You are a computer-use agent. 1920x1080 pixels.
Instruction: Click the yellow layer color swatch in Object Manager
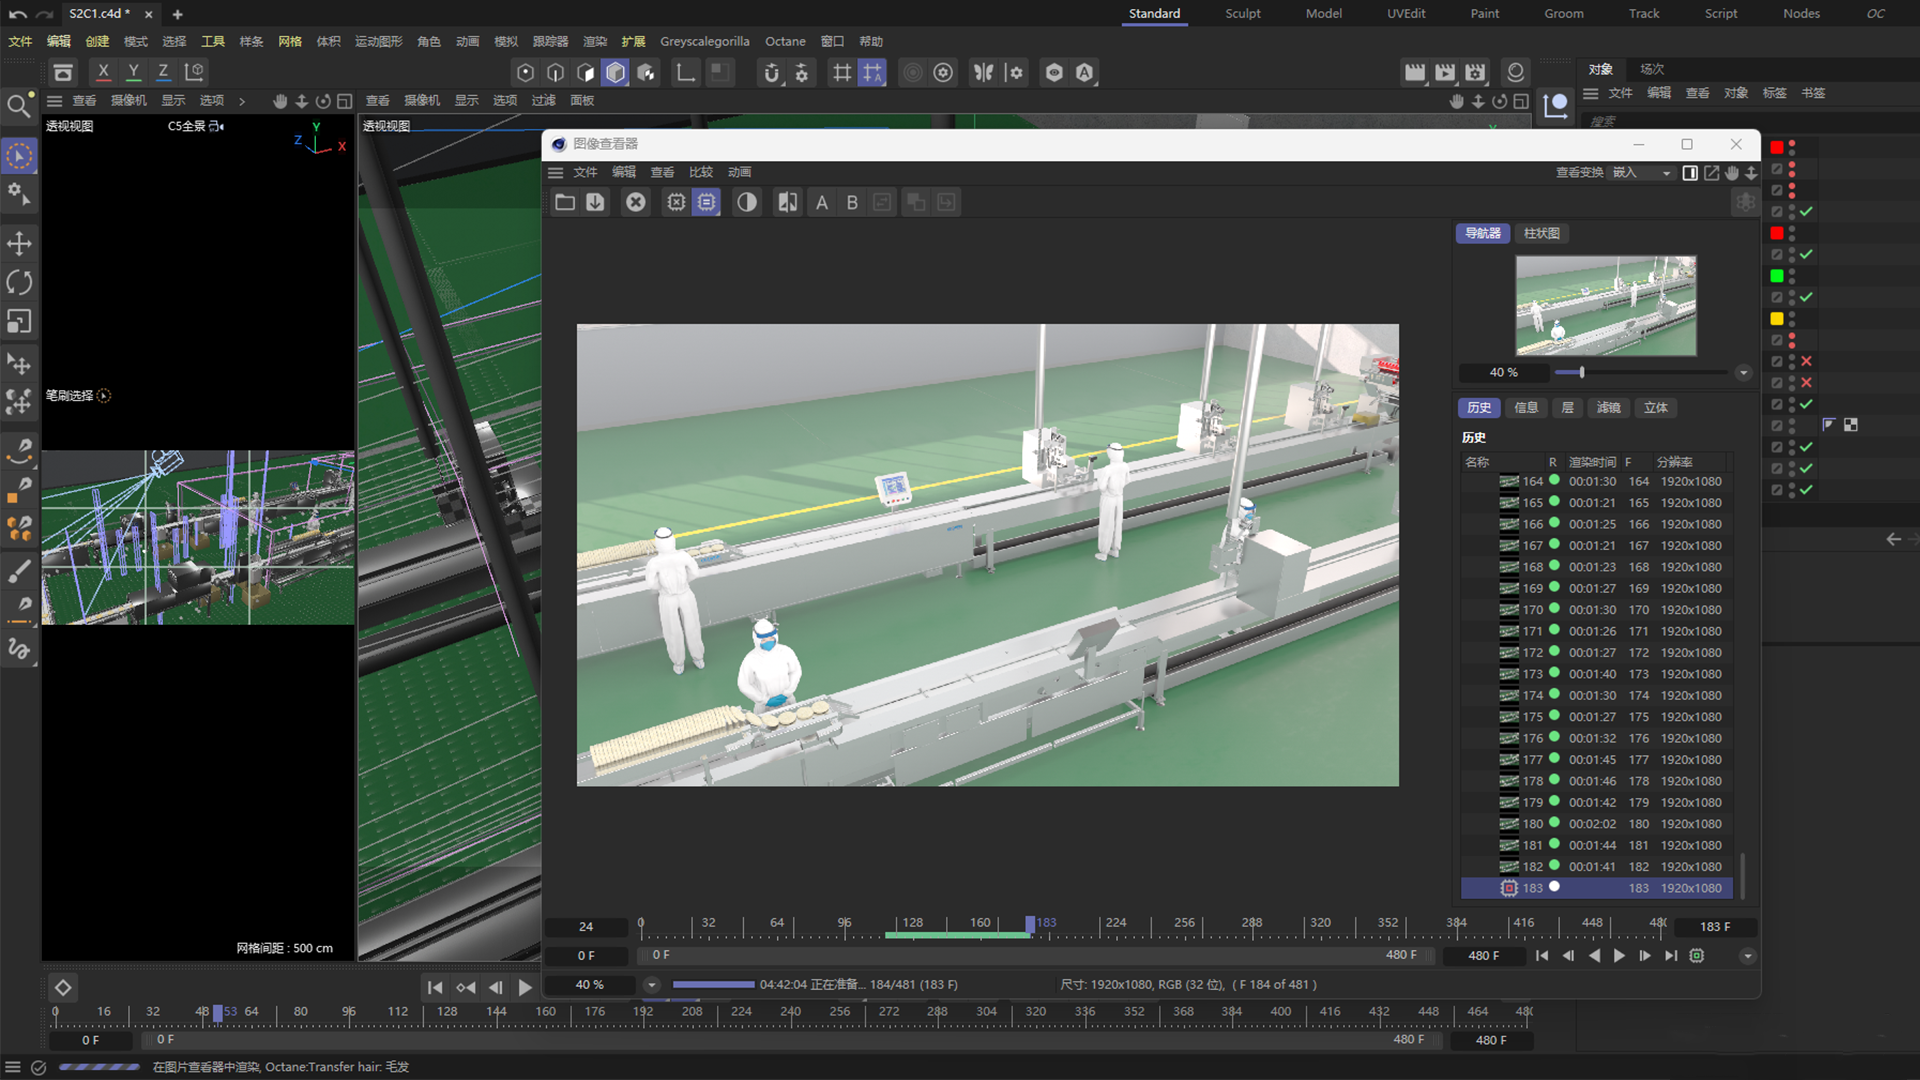point(1777,319)
